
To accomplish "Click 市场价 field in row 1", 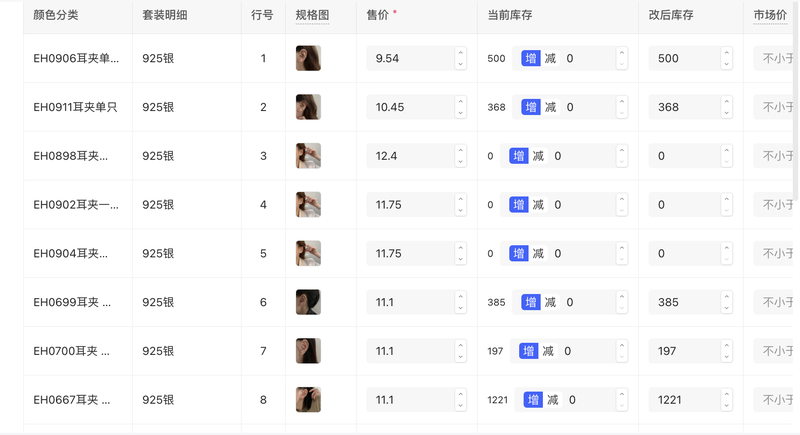I will pyautogui.click(x=776, y=59).
